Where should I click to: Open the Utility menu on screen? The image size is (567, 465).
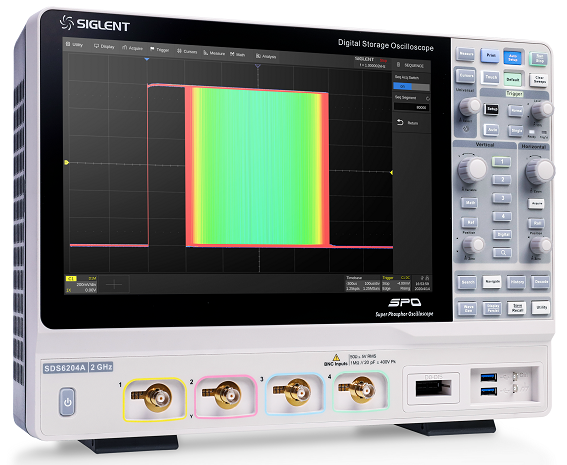pos(74,44)
